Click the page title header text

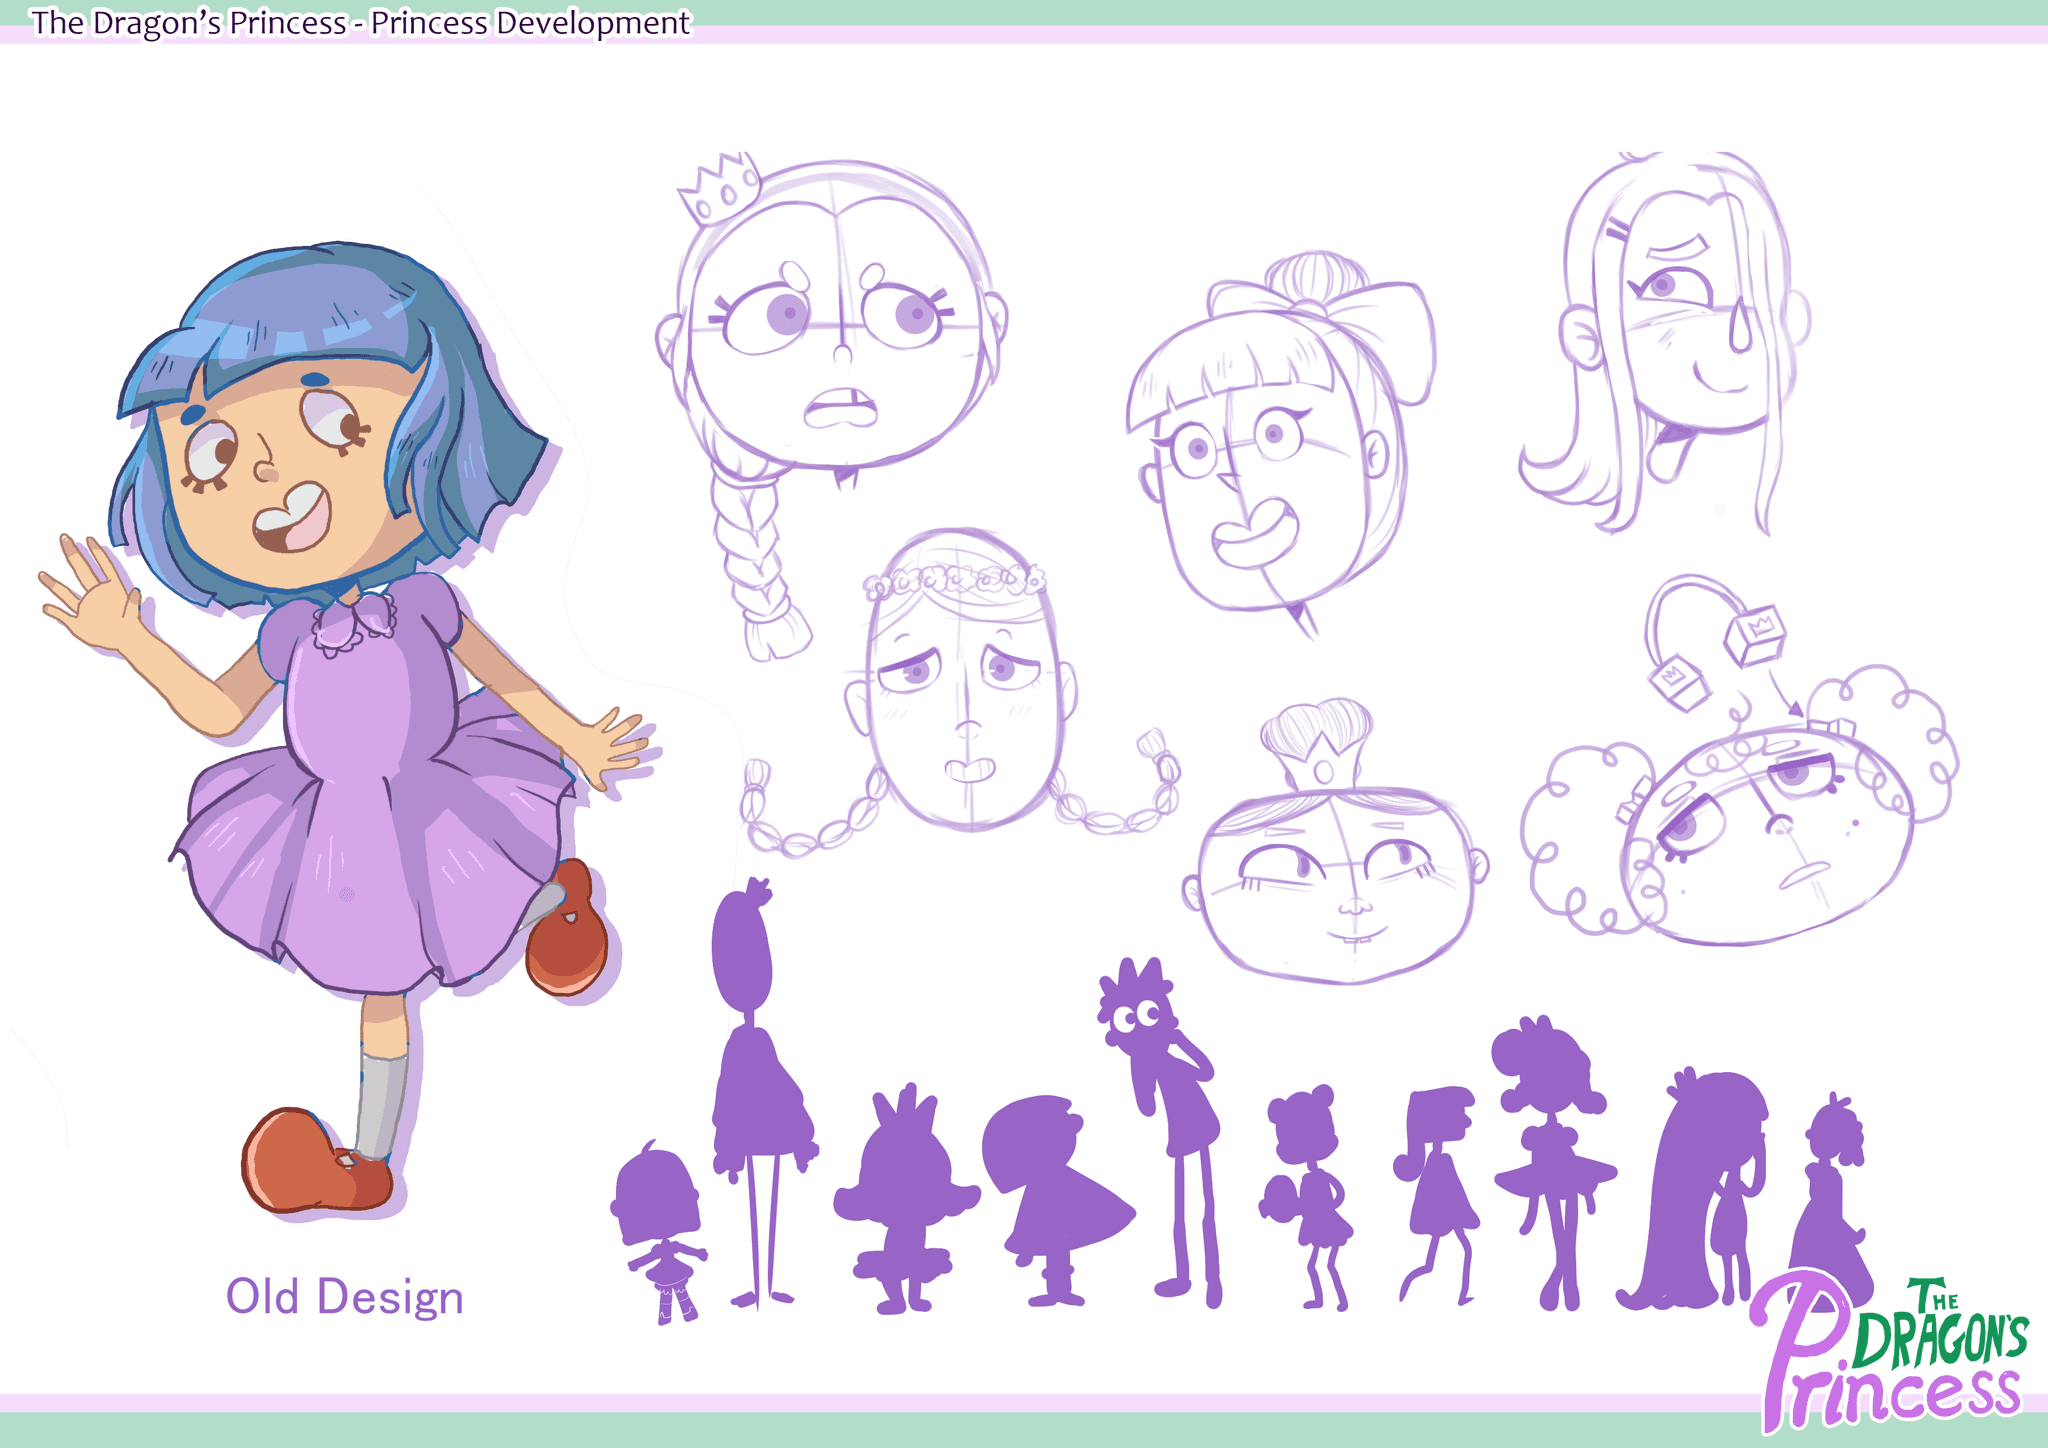point(360,22)
